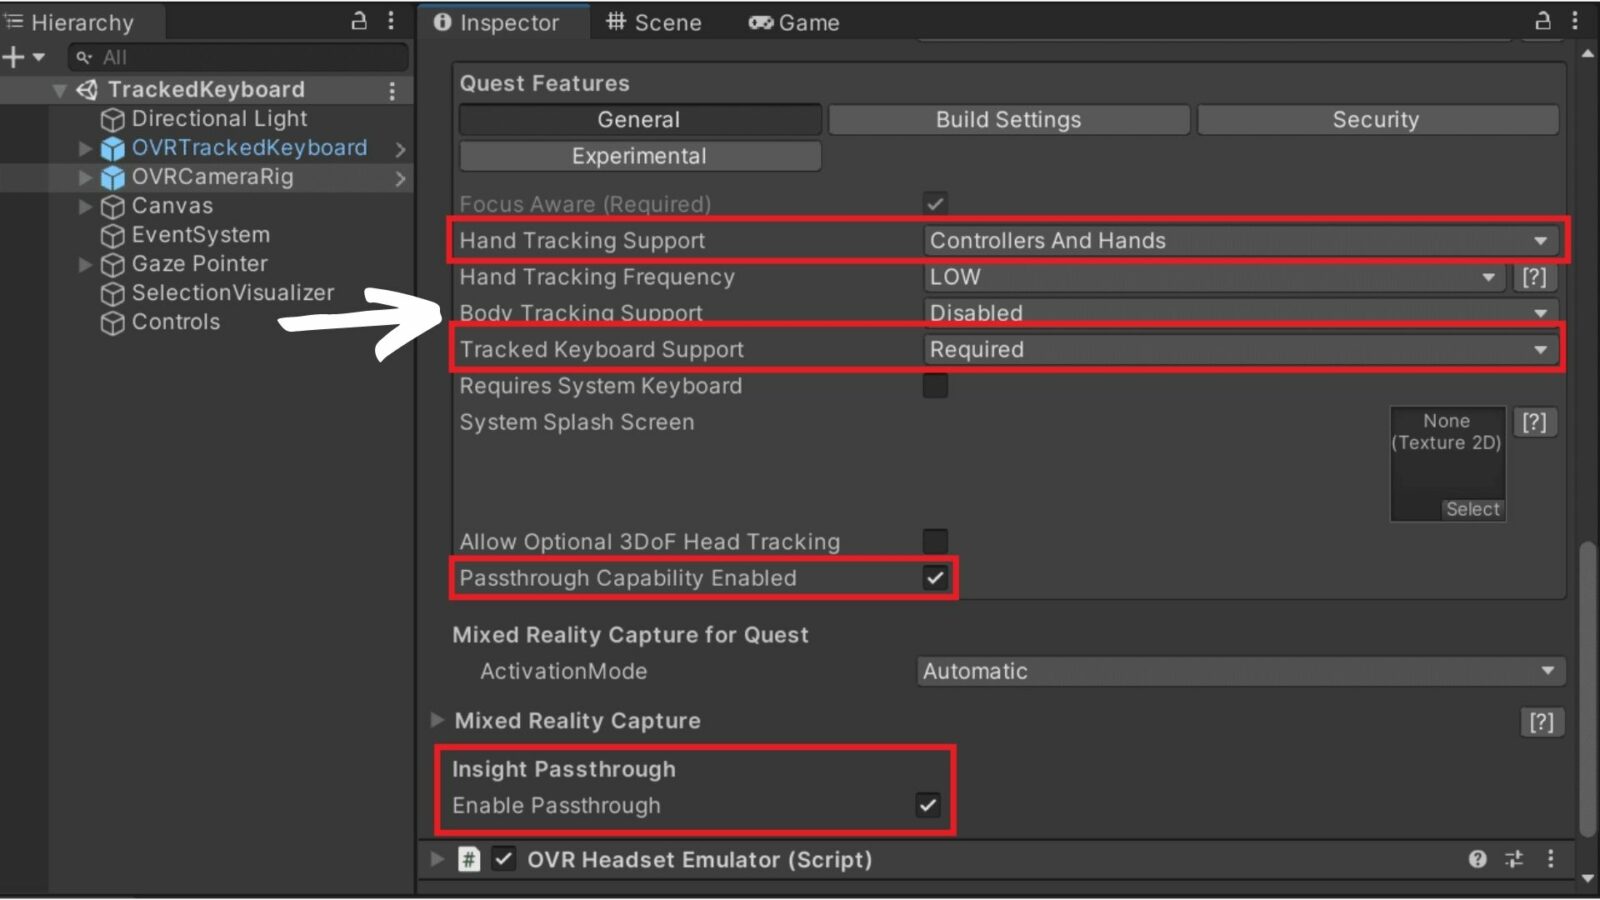Uncheck the Enable Passthrough checkbox
1600x900 pixels.
click(x=928, y=805)
